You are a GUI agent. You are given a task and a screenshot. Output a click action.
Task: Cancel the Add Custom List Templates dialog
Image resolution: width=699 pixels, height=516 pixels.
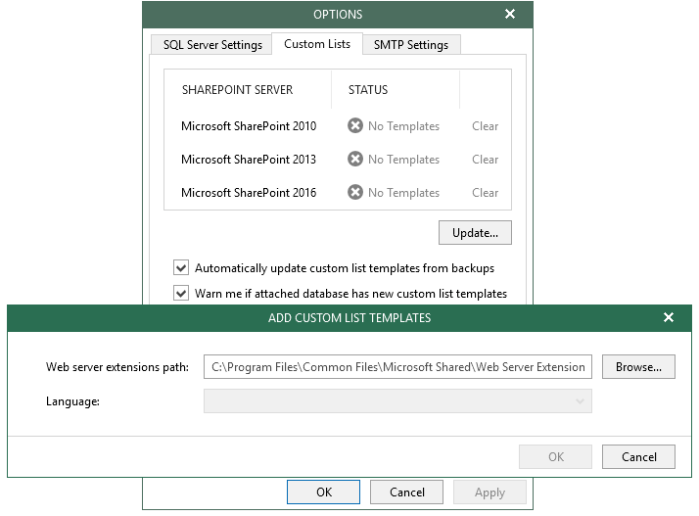coord(638,457)
